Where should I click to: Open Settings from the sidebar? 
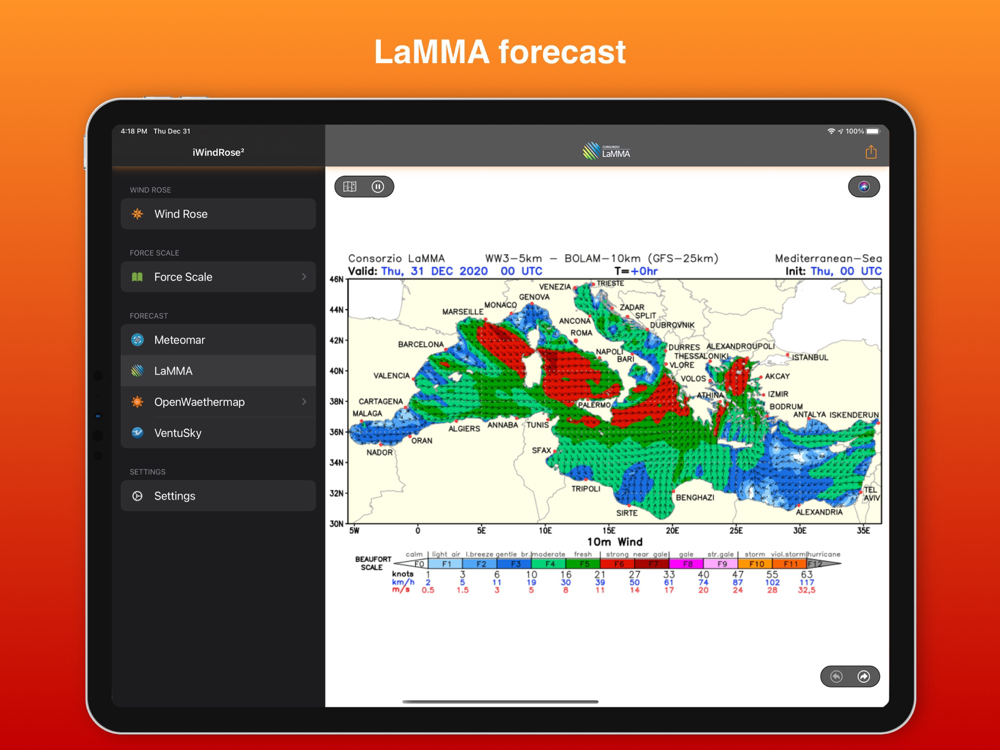218,496
